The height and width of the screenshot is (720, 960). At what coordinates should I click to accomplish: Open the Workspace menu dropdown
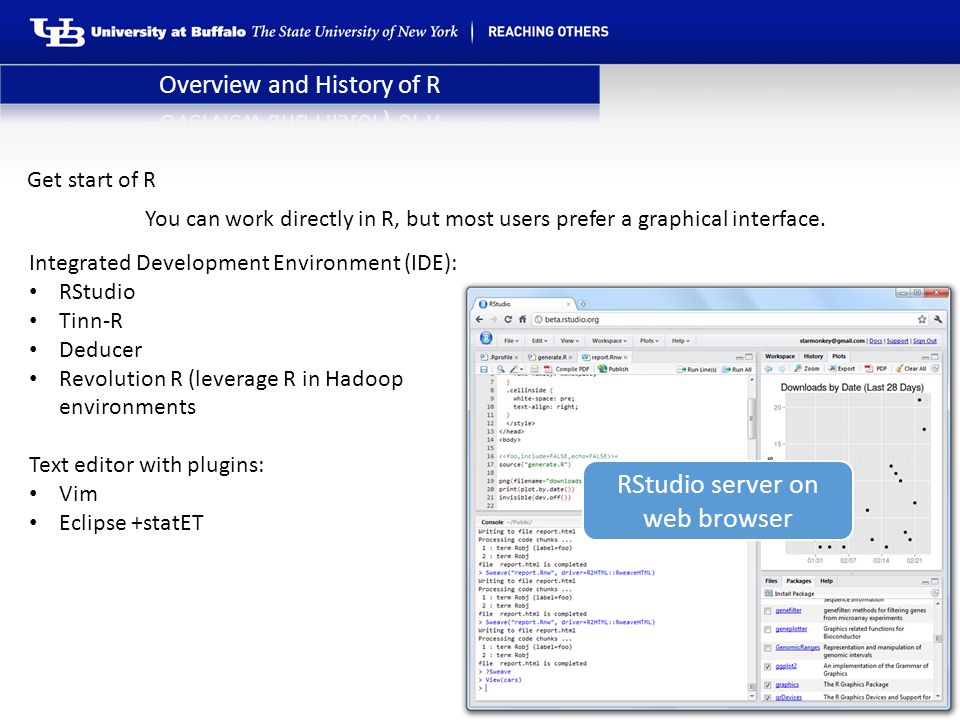click(x=609, y=341)
